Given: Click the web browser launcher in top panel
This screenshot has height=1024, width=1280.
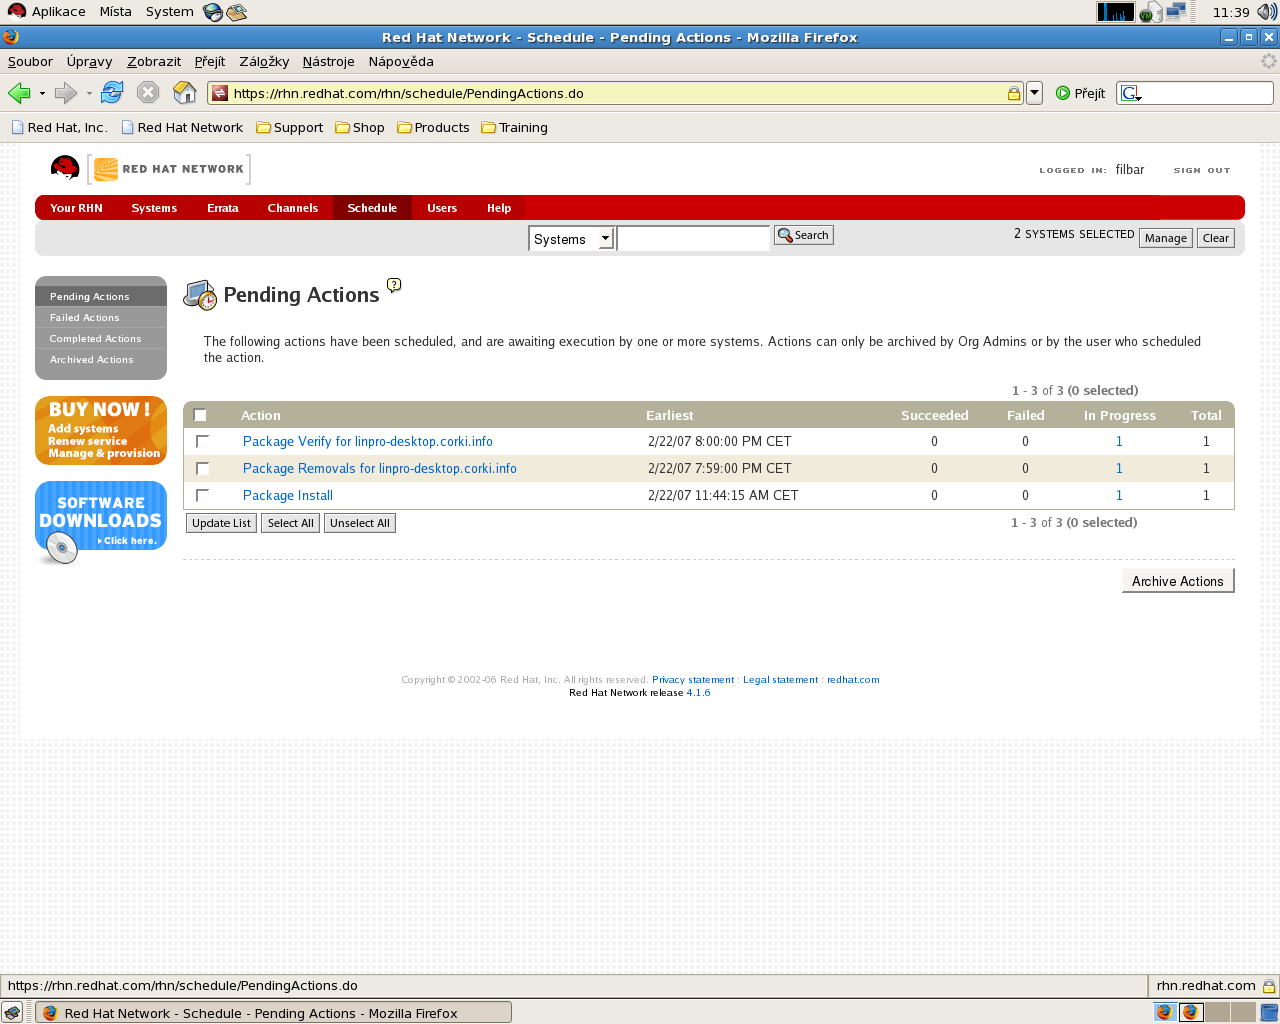Looking at the screenshot, I should point(213,12).
